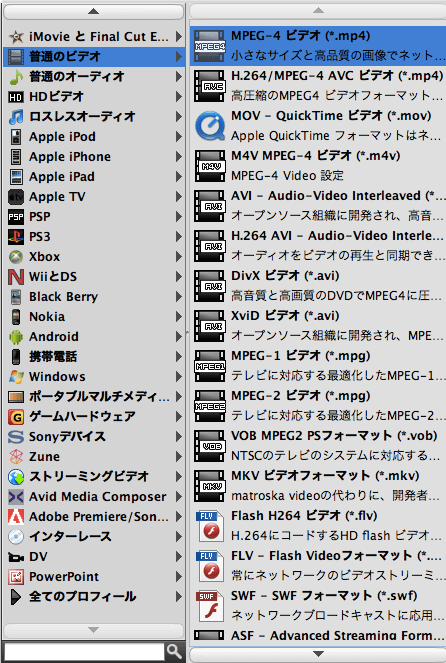446x663 pixels.
Task: Select the ゲームハードウェア category
Action: coord(94,416)
